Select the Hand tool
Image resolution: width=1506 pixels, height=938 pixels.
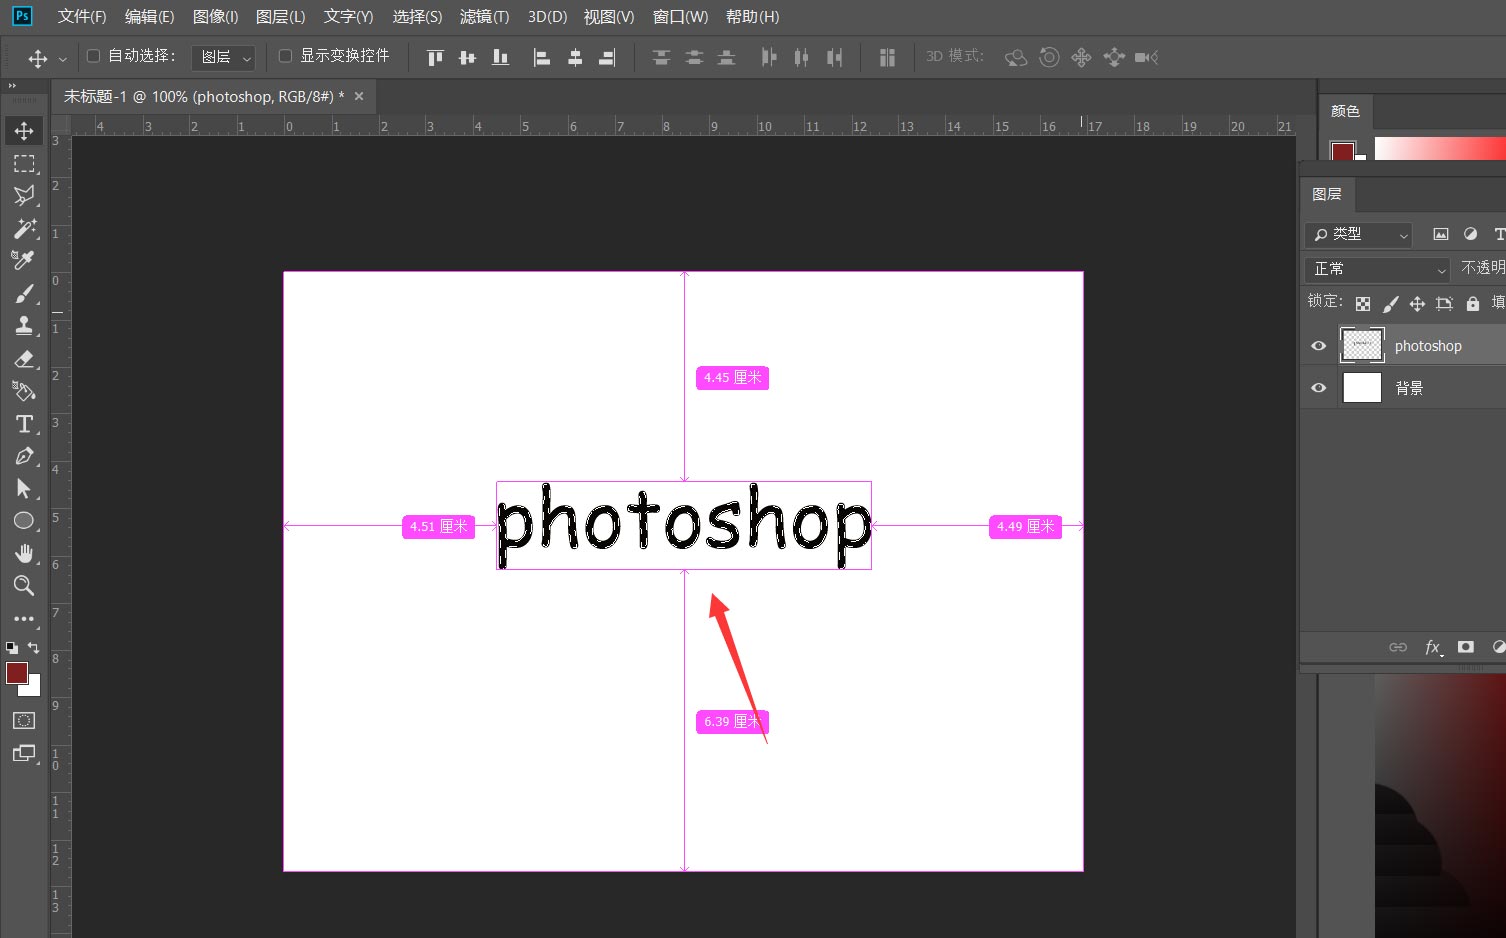[x=24, y=553]
